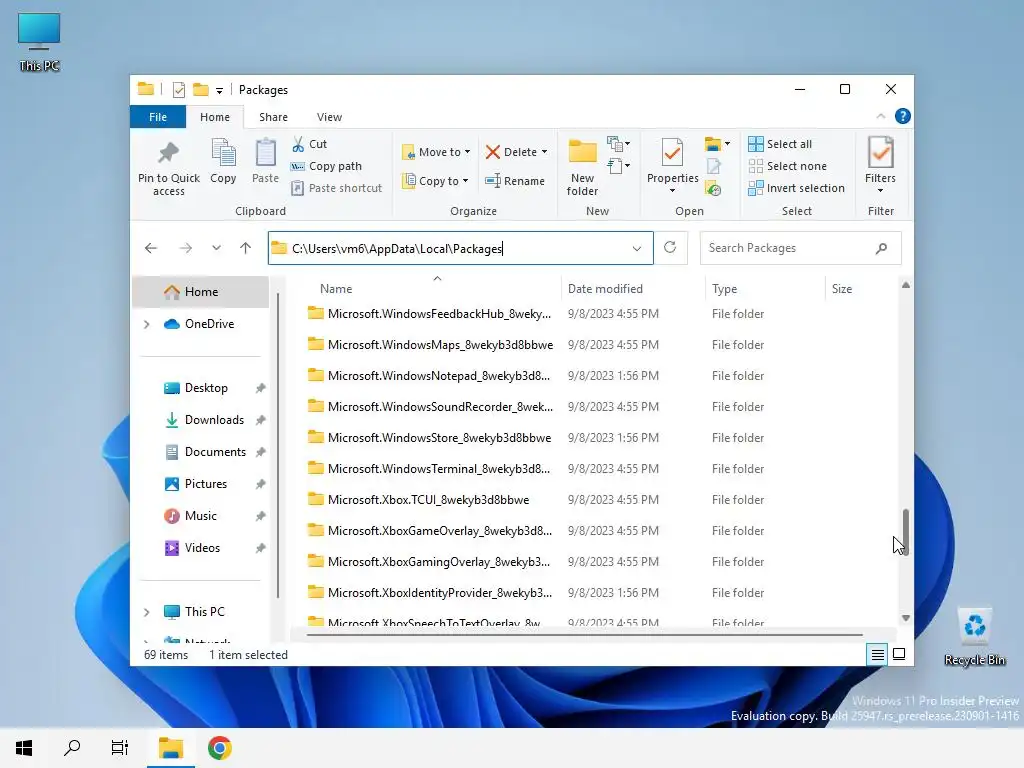The image size is (1024, 768).
Task: Click the horizontal scrollbar in file list
Action: (584, 634)
